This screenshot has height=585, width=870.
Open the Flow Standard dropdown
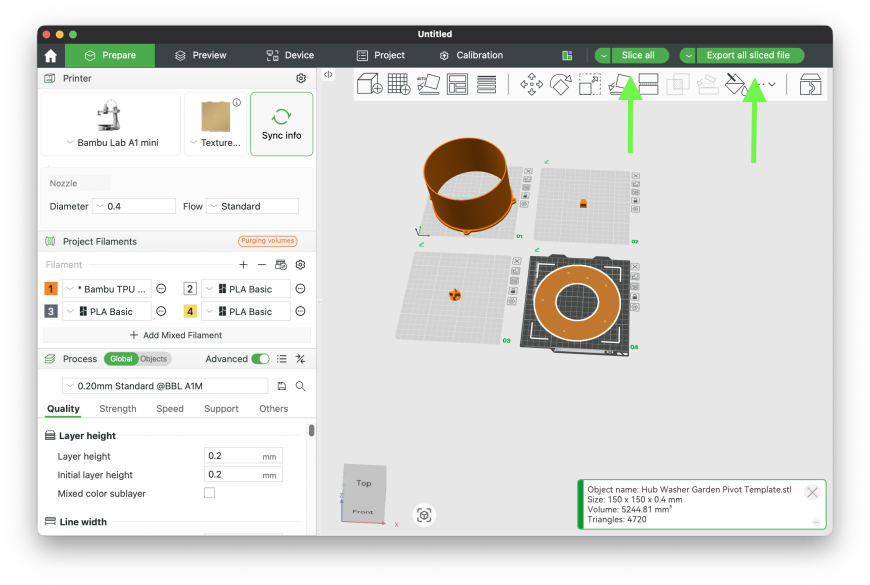[252, 206]
